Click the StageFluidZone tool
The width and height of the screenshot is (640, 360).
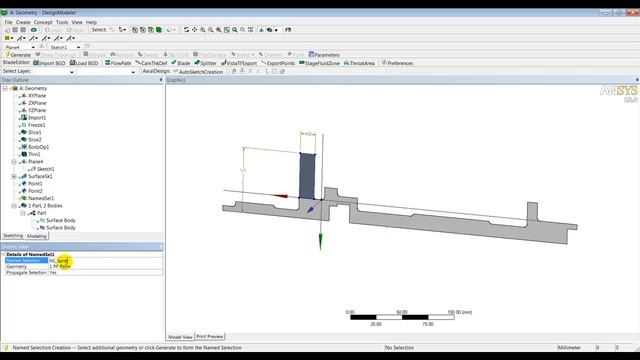click(320, 63)
